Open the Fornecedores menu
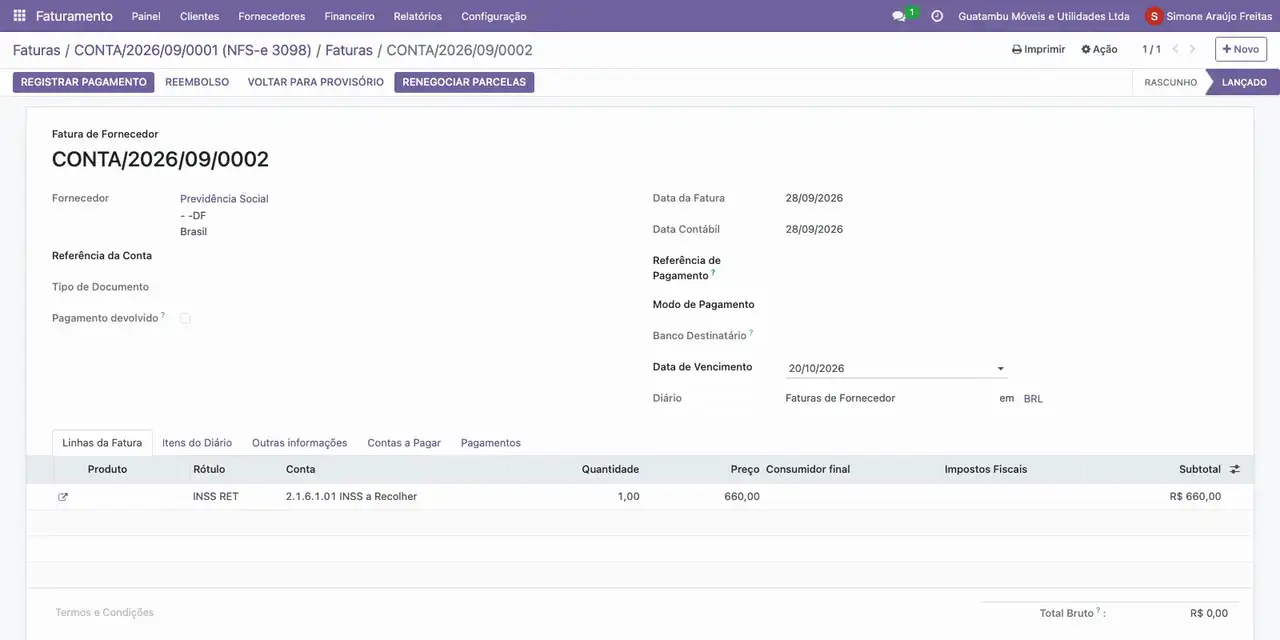Screen dimensions: 1280x640 coord(272,16)
